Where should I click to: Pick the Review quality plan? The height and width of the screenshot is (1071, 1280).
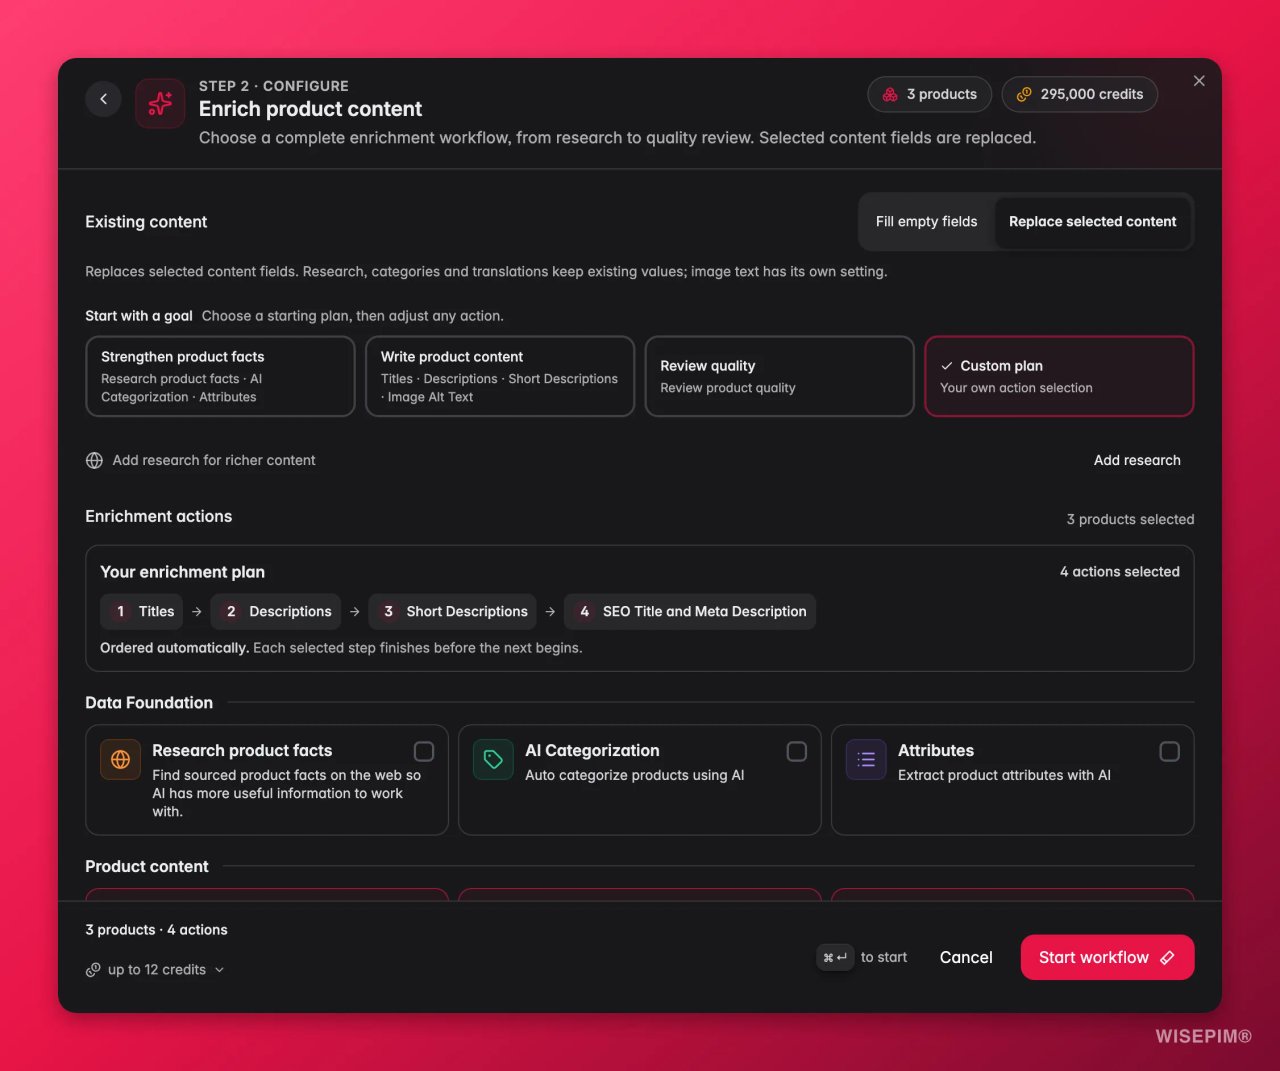click(780, 376)
